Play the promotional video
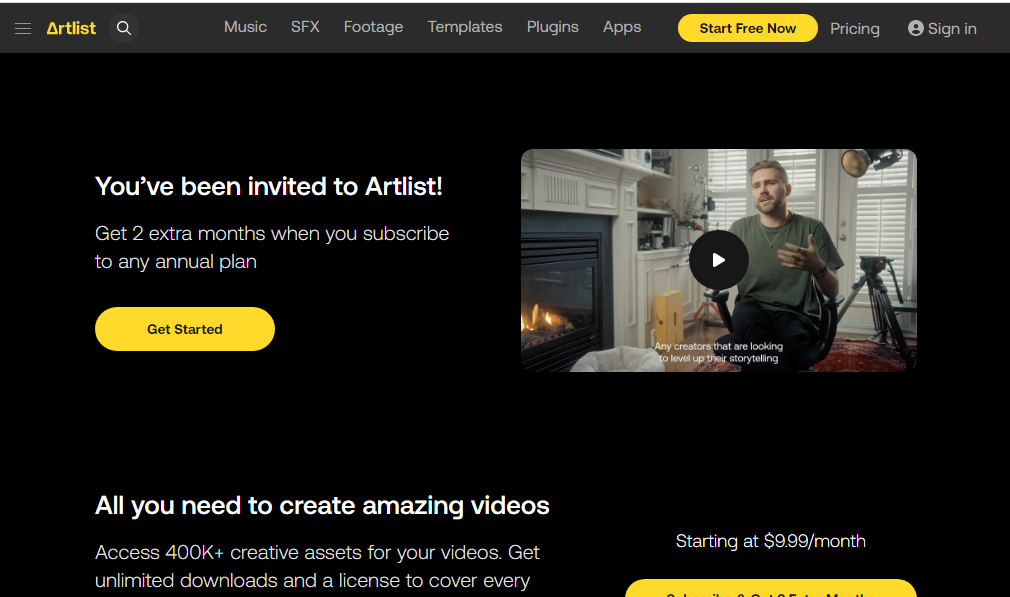Viewport: 1010px width, 597px height. (x=718, y=260)
